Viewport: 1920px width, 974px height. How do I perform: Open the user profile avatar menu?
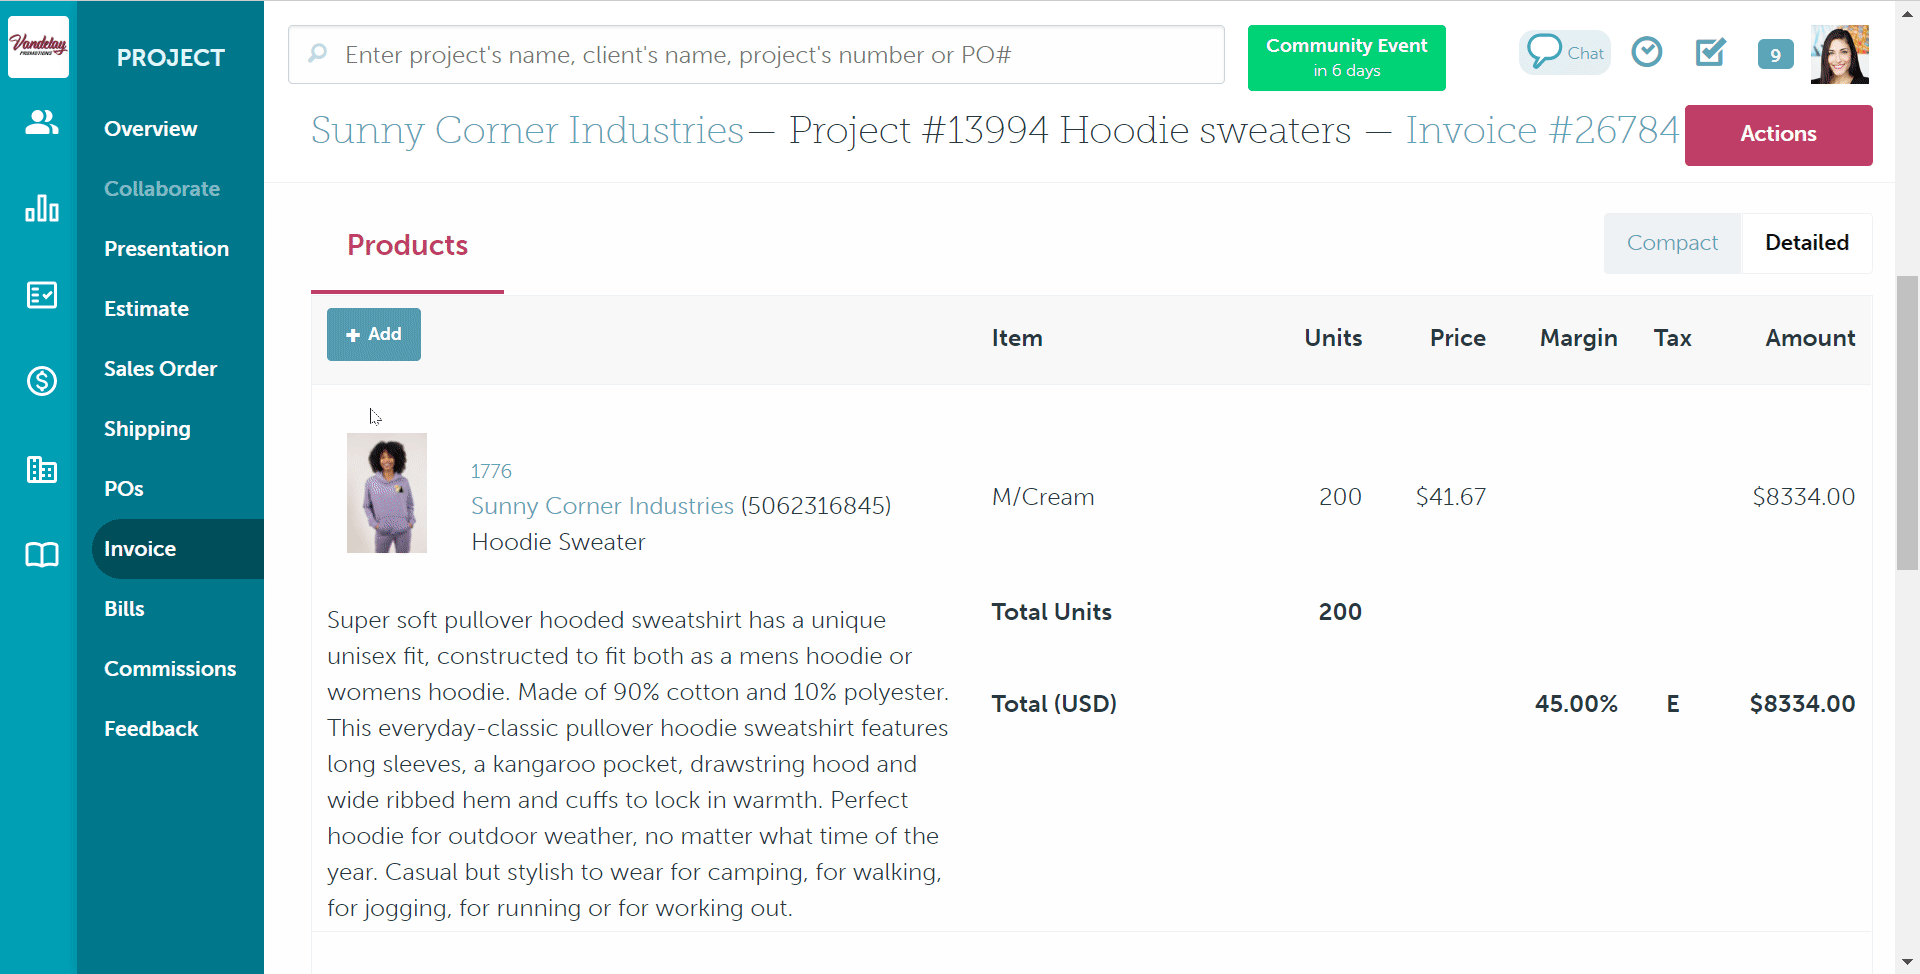click(x=1840, y=54)
